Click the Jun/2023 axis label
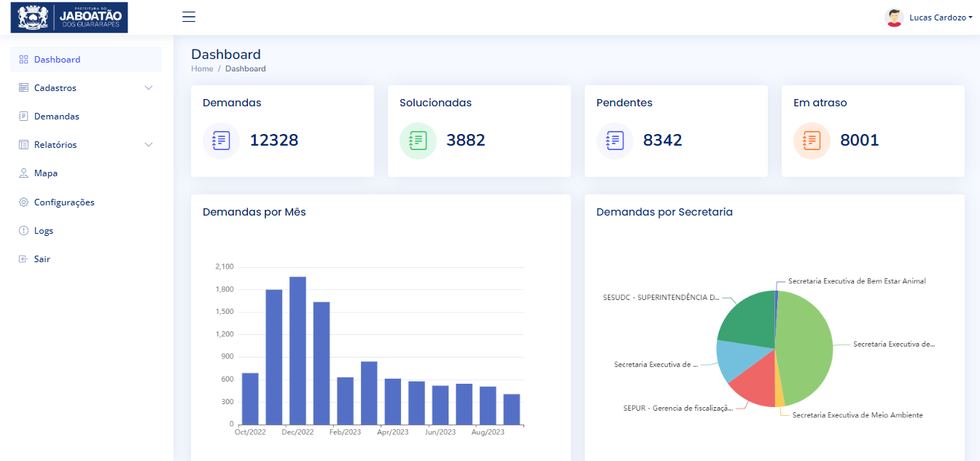The width and height of the screenshot is (980, 461). click(440, 432)
